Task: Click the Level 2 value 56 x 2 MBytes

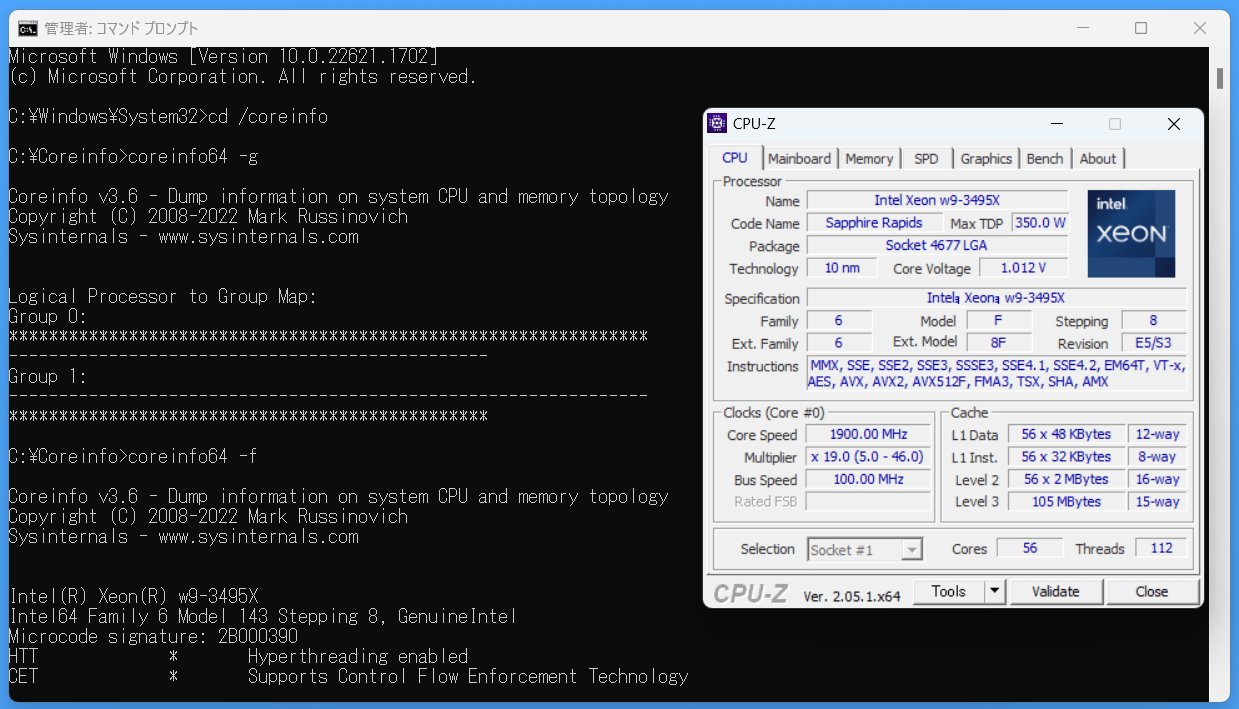Action: tap(1066, 479)
